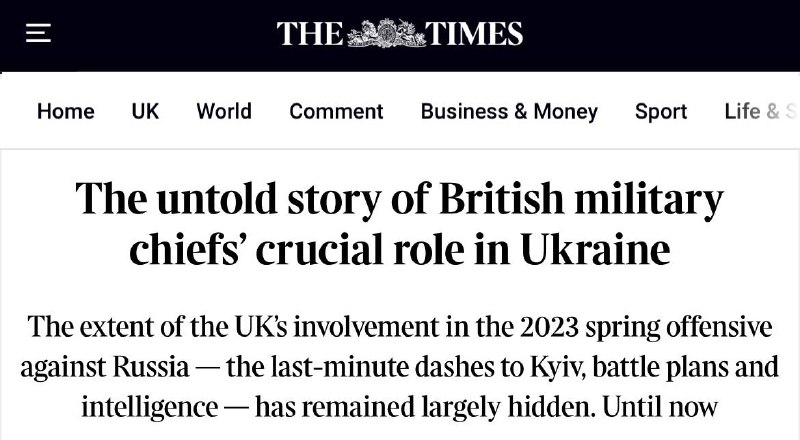Image resolution: width=800 pixels, height=440 pixels.
Task: Click headline second line ending in Ukraine
Action: [399, 250]
